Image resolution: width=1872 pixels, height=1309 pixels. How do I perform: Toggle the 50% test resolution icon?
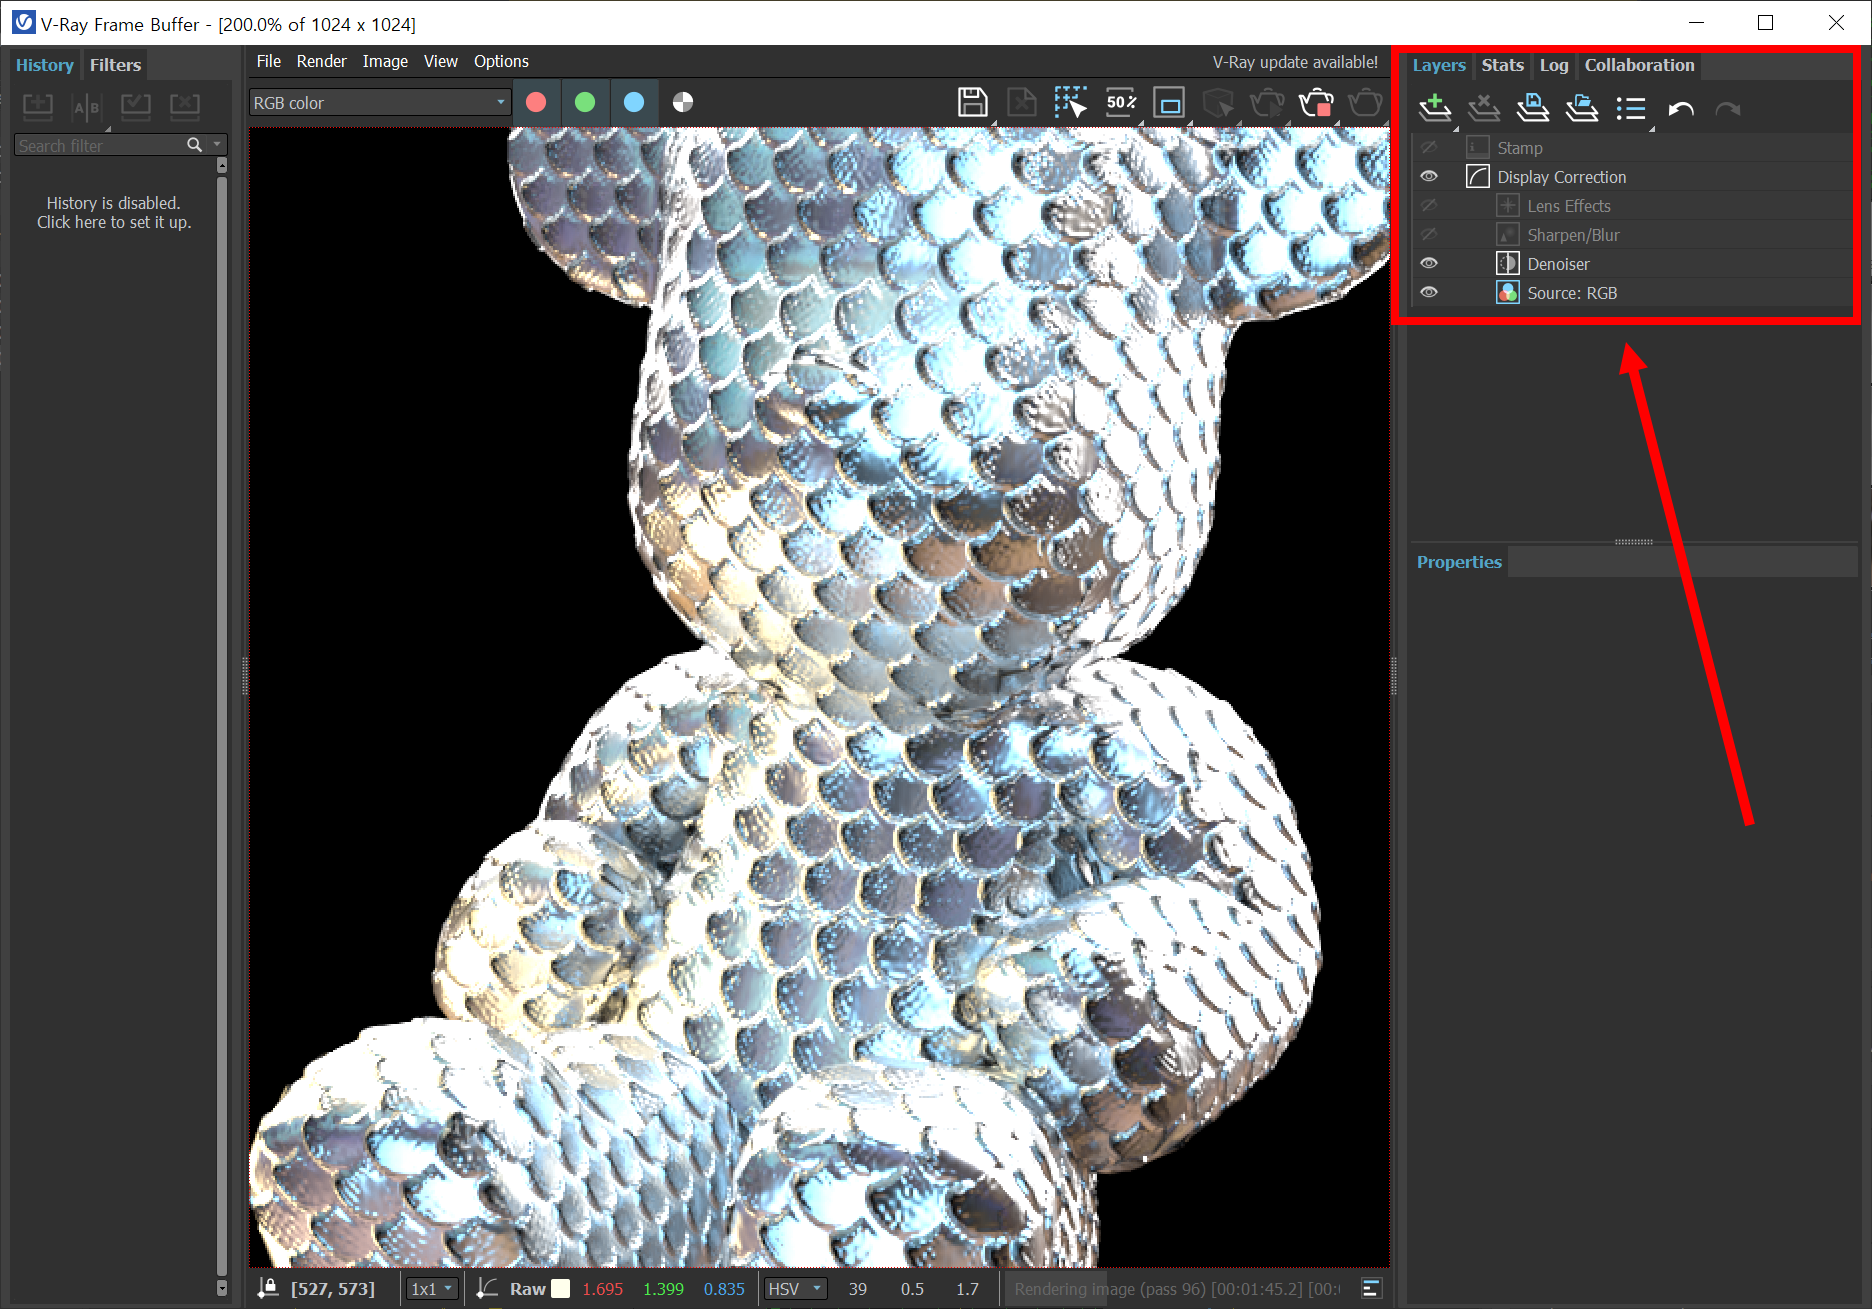coord(1120,103)
